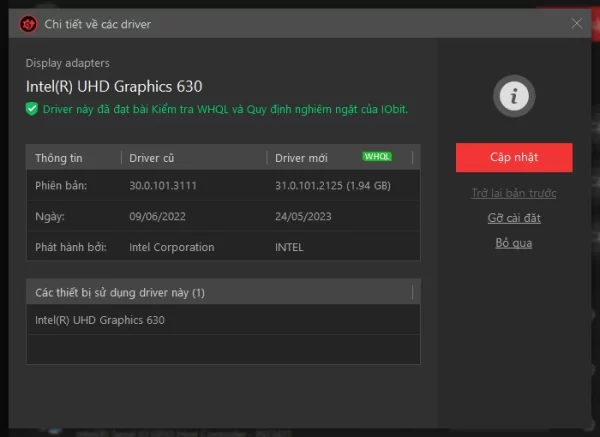
Task: Click the Intel(R) UHD Graphics 630 title heading
Action: [114, 86]
